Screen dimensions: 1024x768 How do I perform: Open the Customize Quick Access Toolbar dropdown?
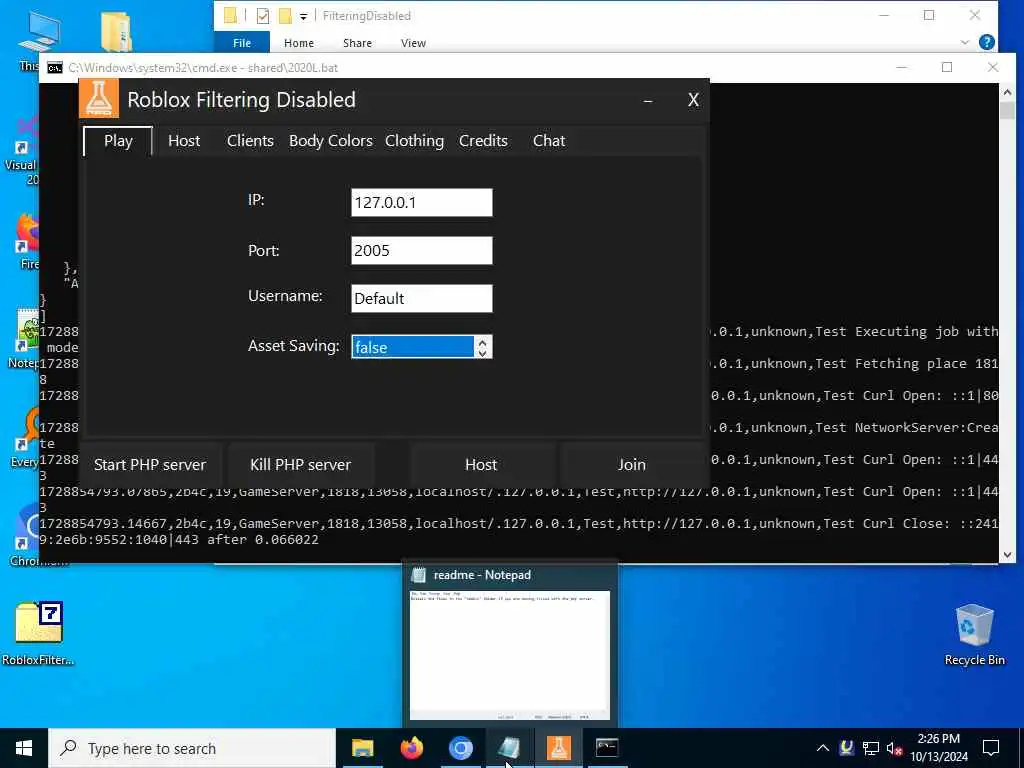coord(304,16)
